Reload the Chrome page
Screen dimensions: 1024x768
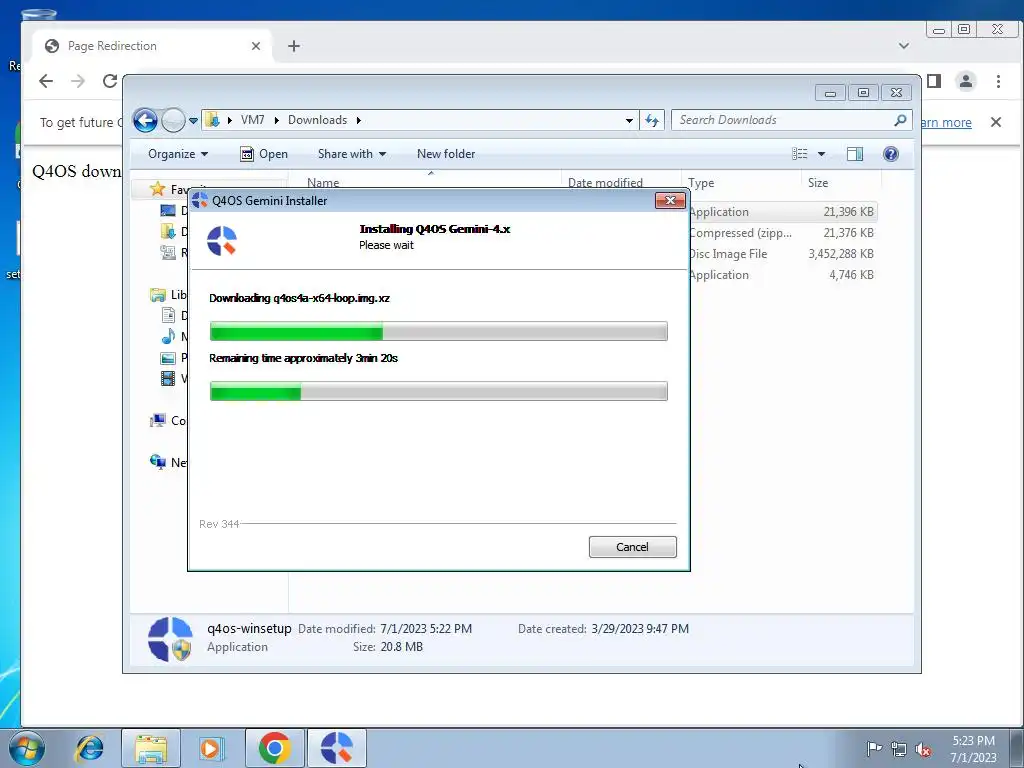(x=110, y=81)
